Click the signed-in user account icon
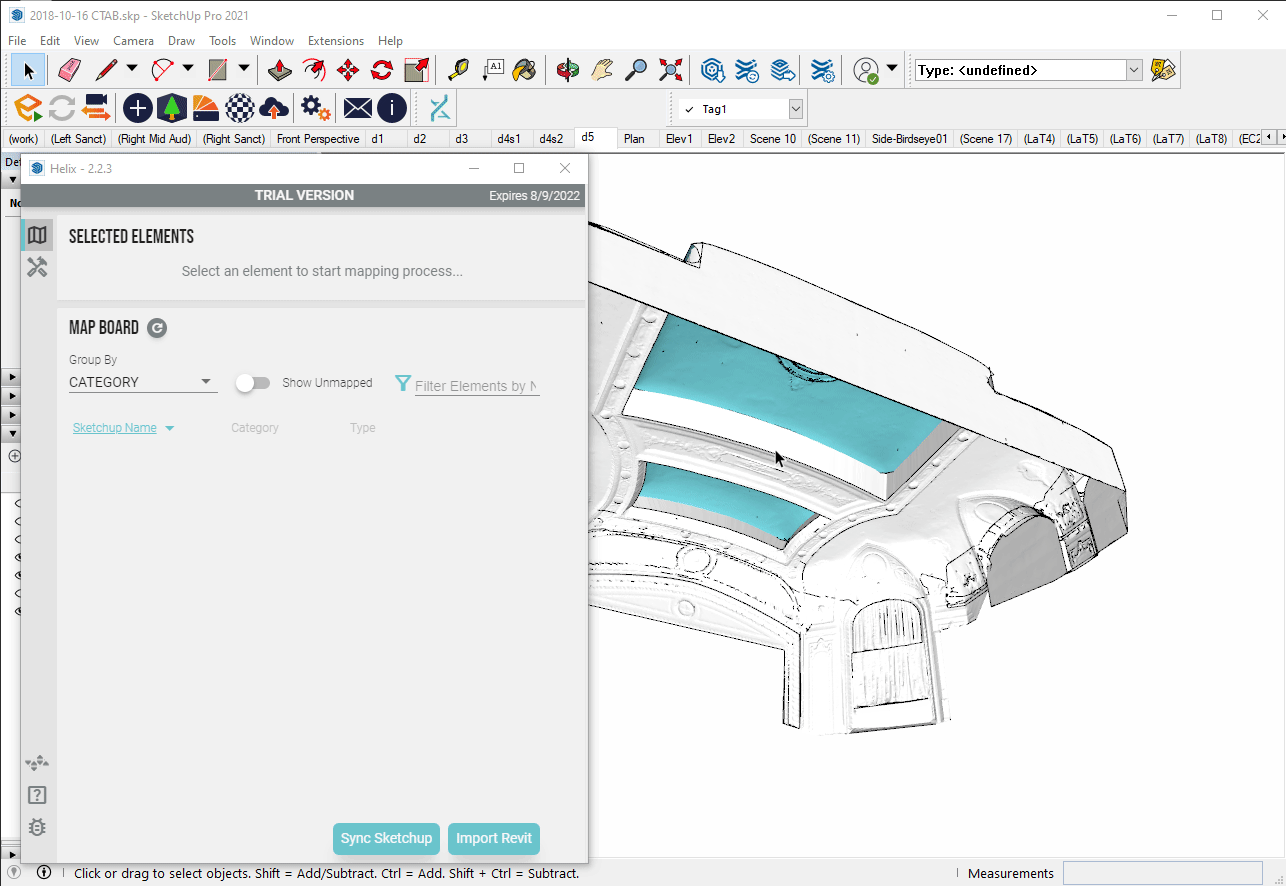This screenshot has height=886, width=1286. 866,70
